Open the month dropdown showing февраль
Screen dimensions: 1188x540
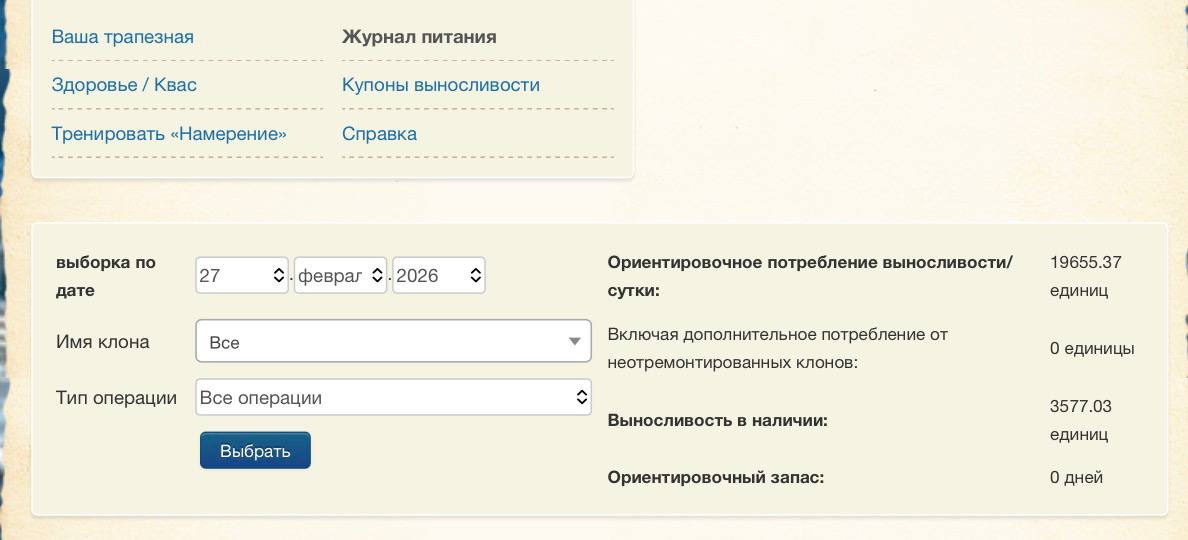[340, 275]
